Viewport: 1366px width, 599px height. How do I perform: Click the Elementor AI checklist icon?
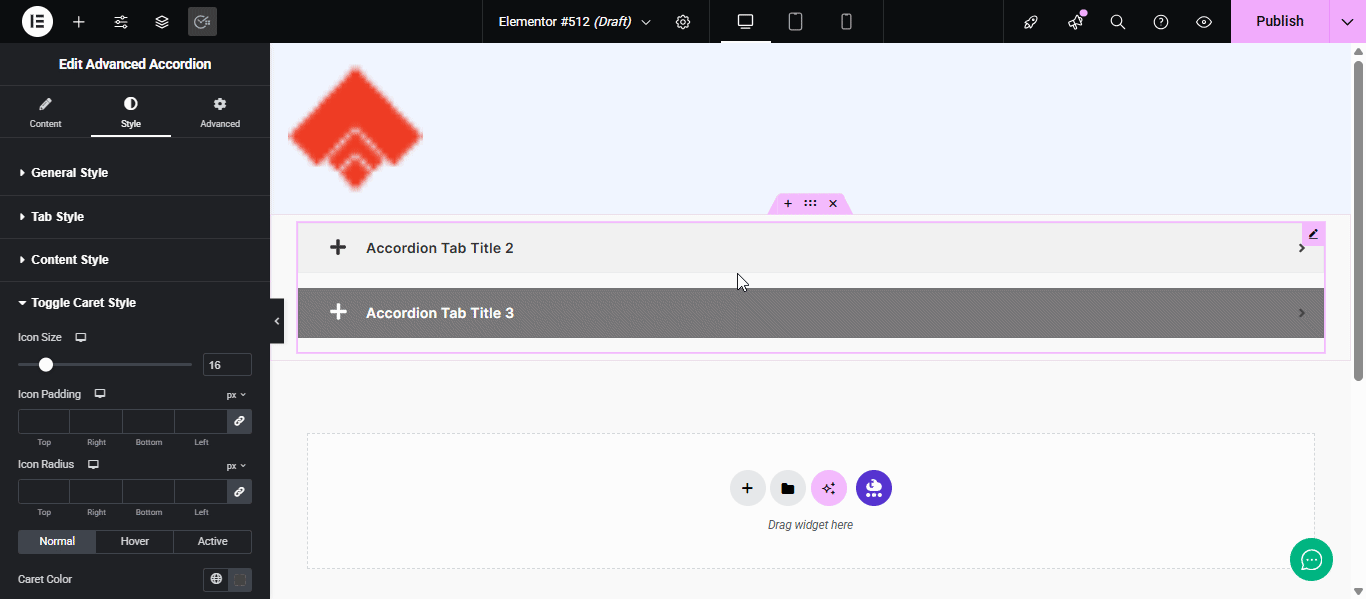point(202,21)
